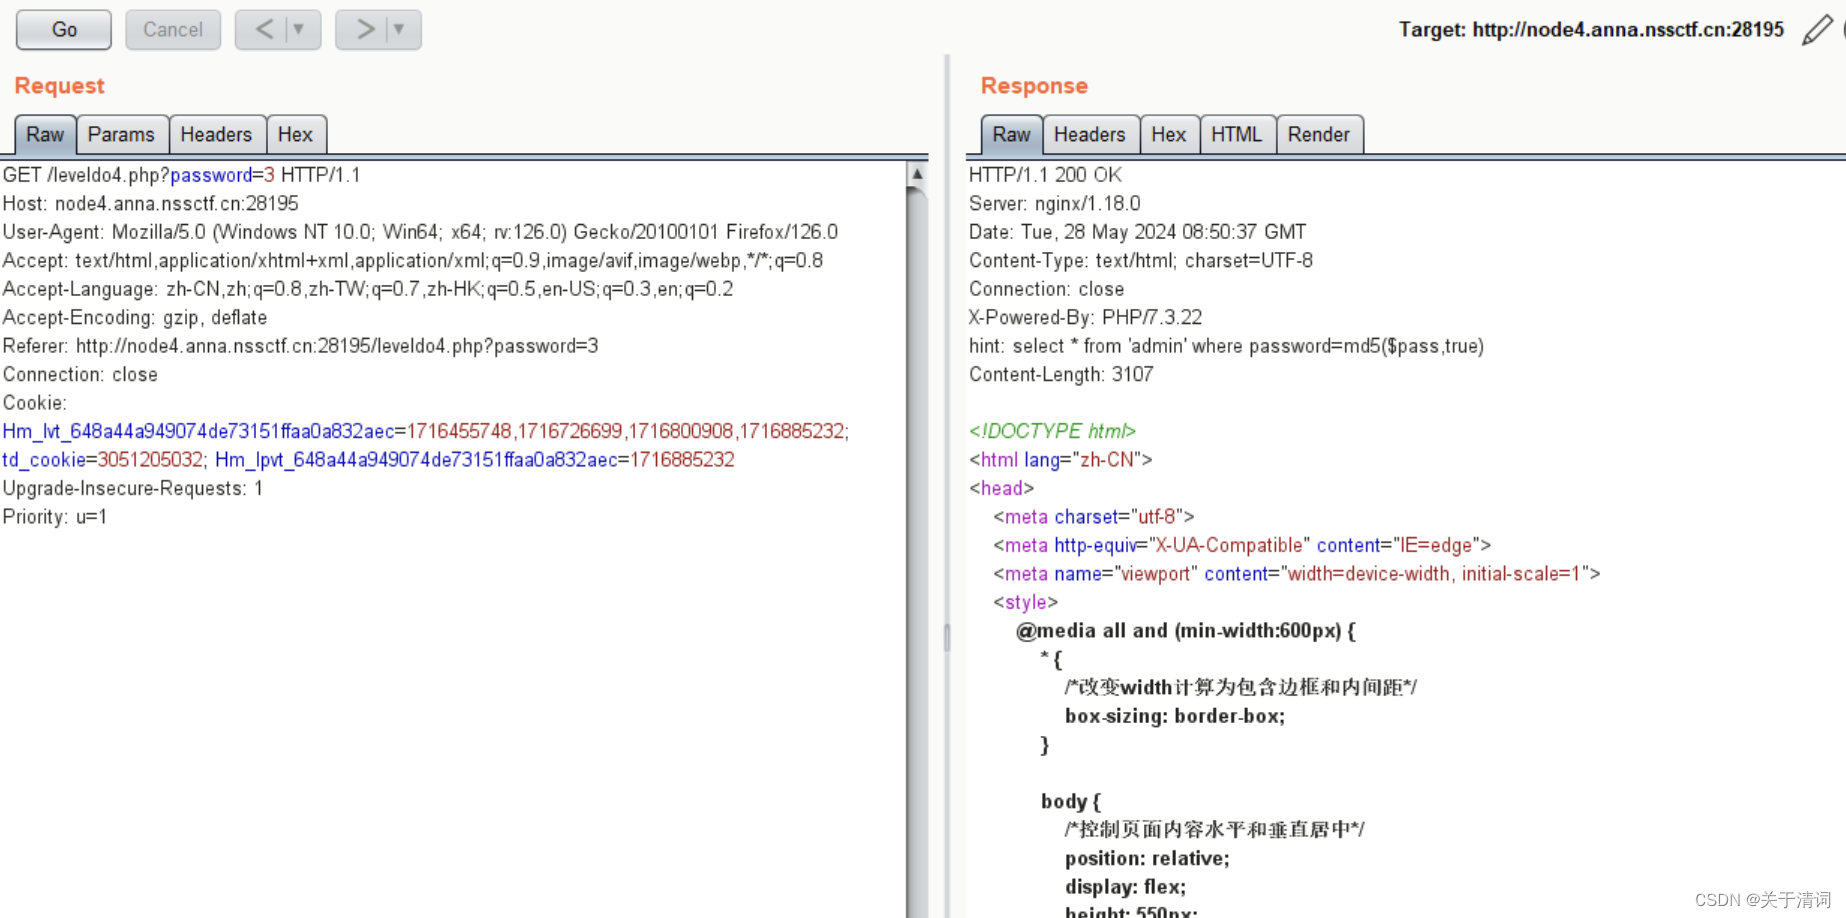View the Request in the Hex tab
This screenshot has width=1846, height=918.
click(296, 134)
